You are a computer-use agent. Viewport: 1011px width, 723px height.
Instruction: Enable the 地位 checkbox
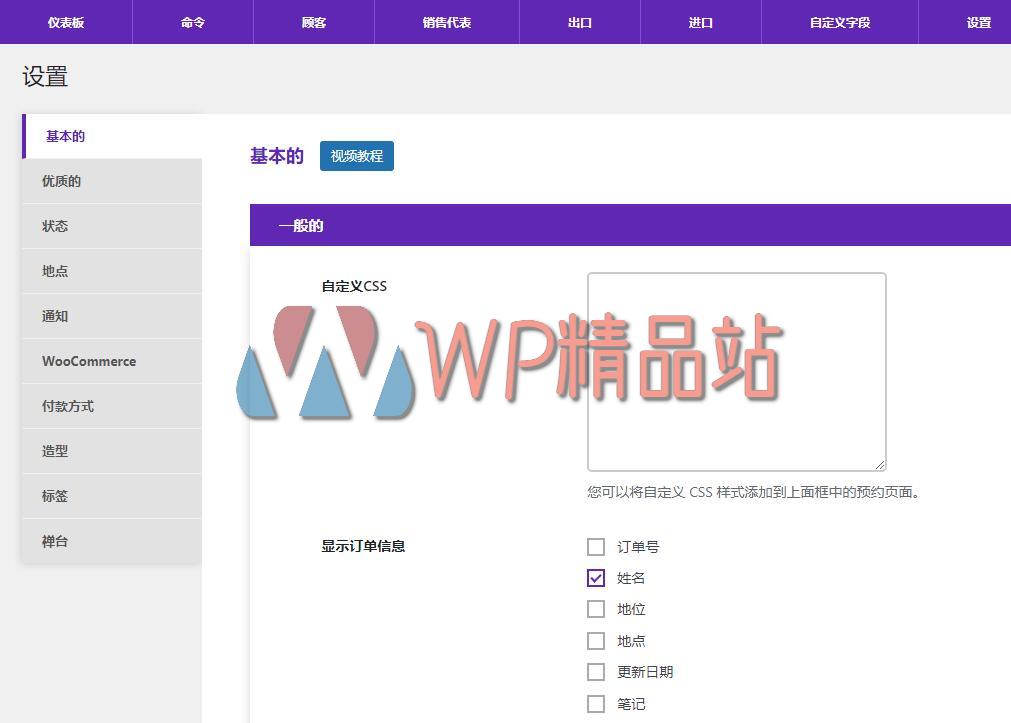pyautogui.click(x=596, y=609)
